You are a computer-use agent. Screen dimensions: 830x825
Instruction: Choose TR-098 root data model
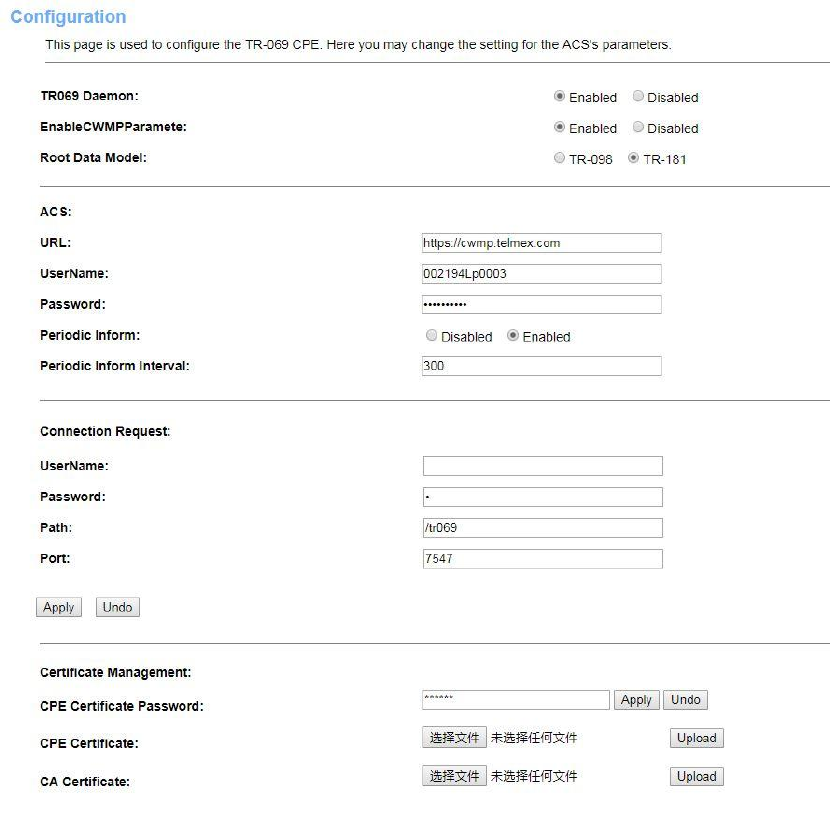pos(559,158)
